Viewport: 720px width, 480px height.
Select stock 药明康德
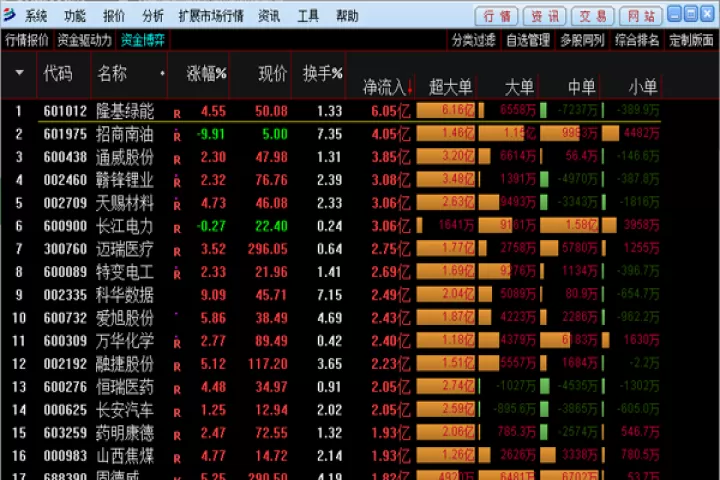tap(125, 433)
